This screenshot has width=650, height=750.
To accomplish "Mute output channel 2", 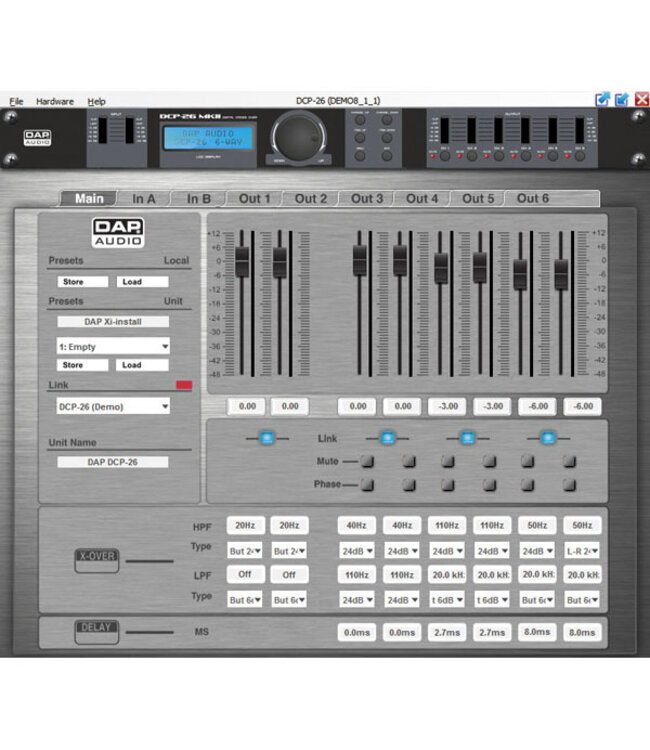I will [x=409, y=461].
